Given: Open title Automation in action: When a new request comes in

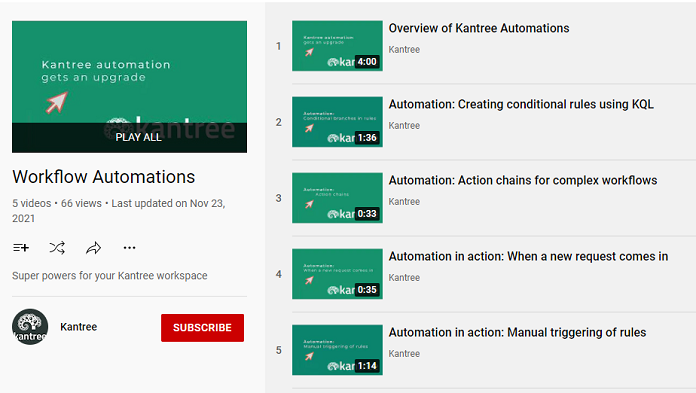Looking at the screenshot, I should coord(528,256).
